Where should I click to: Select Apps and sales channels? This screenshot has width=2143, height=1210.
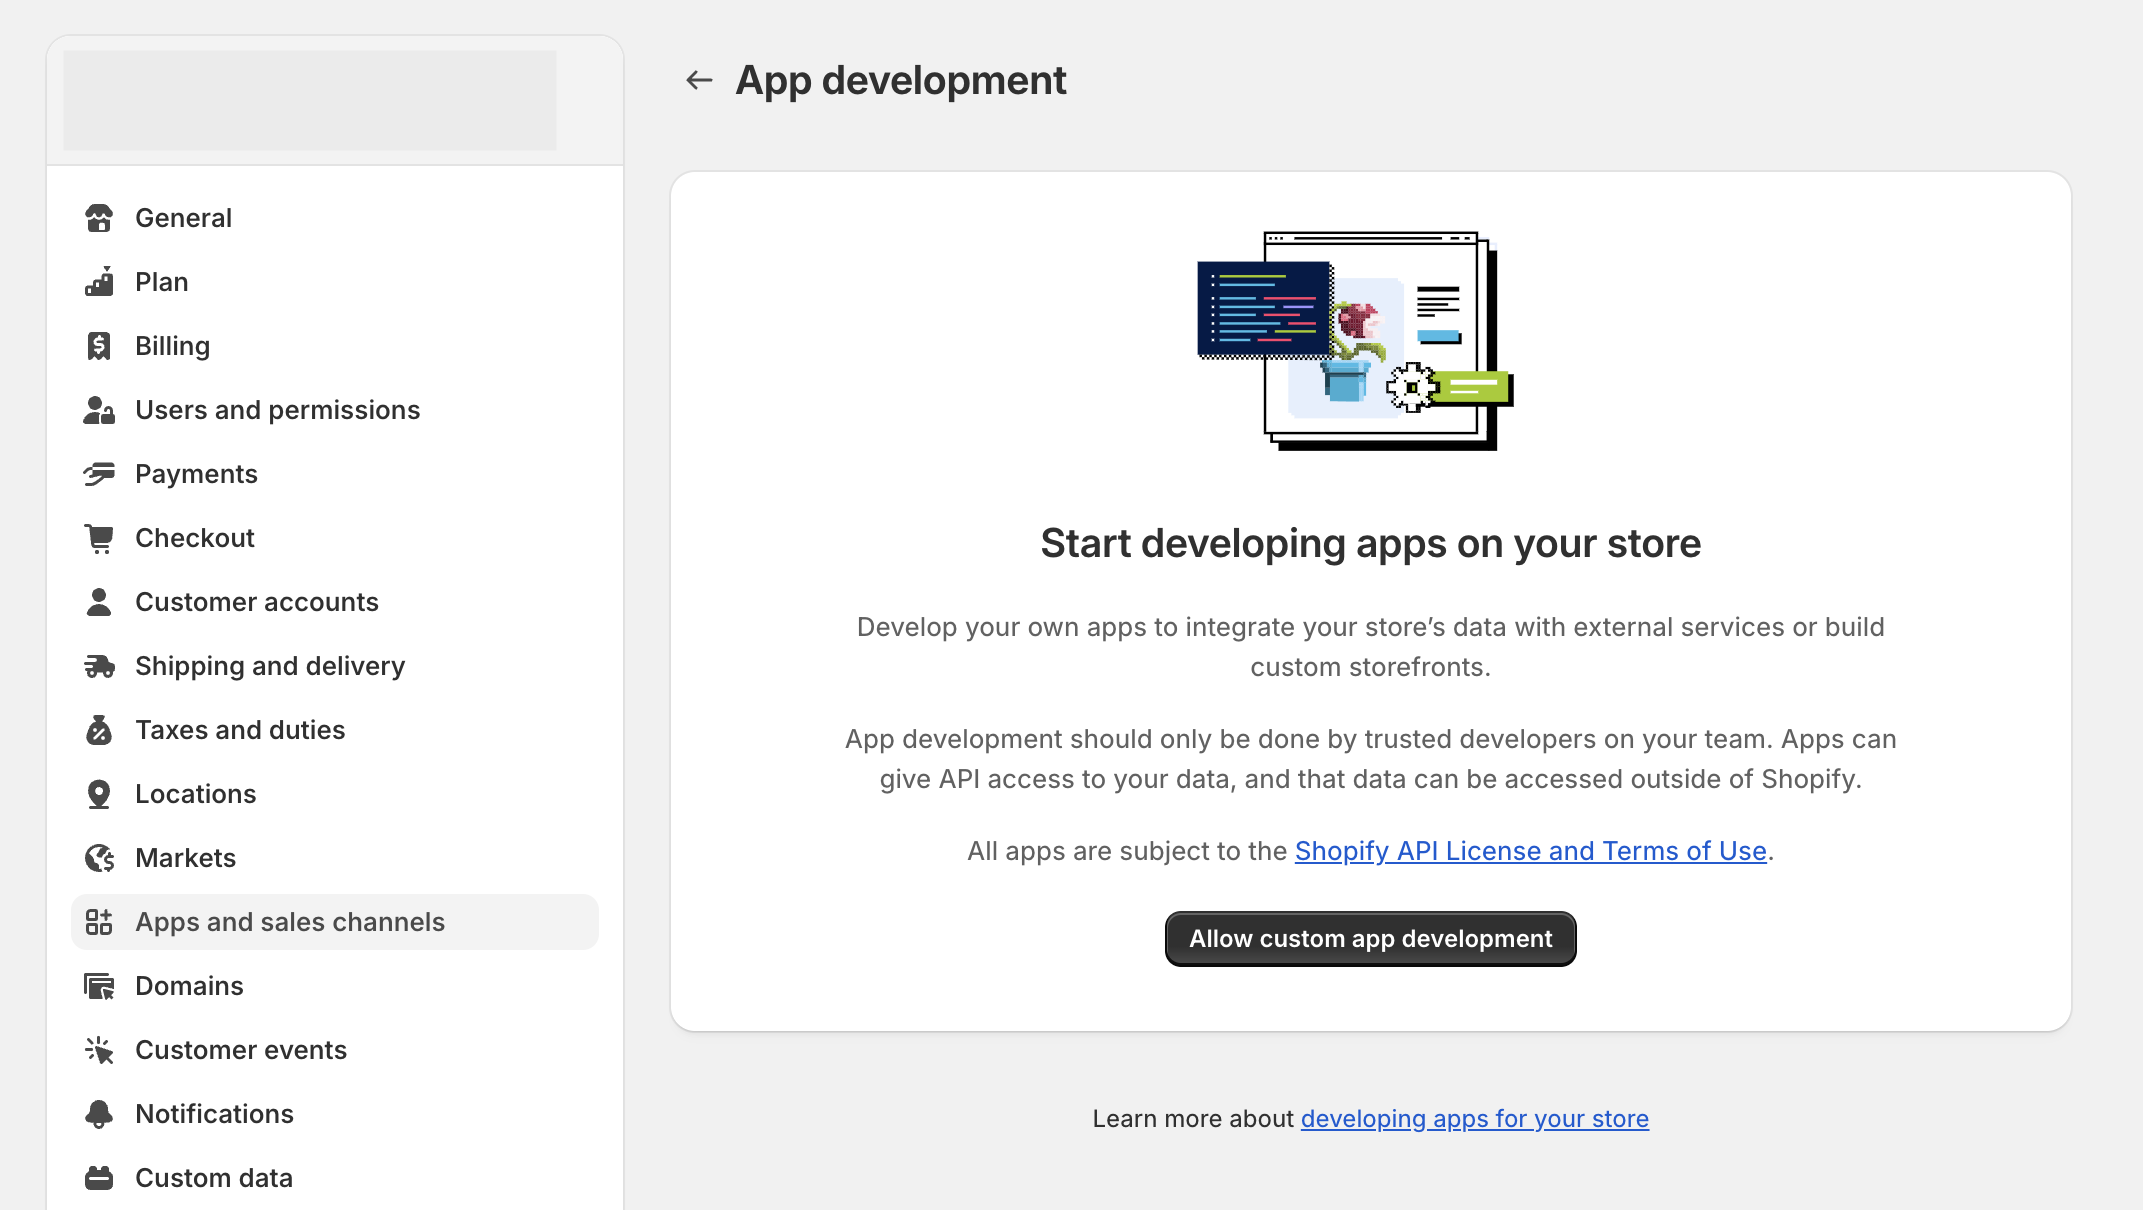(335, 922)
